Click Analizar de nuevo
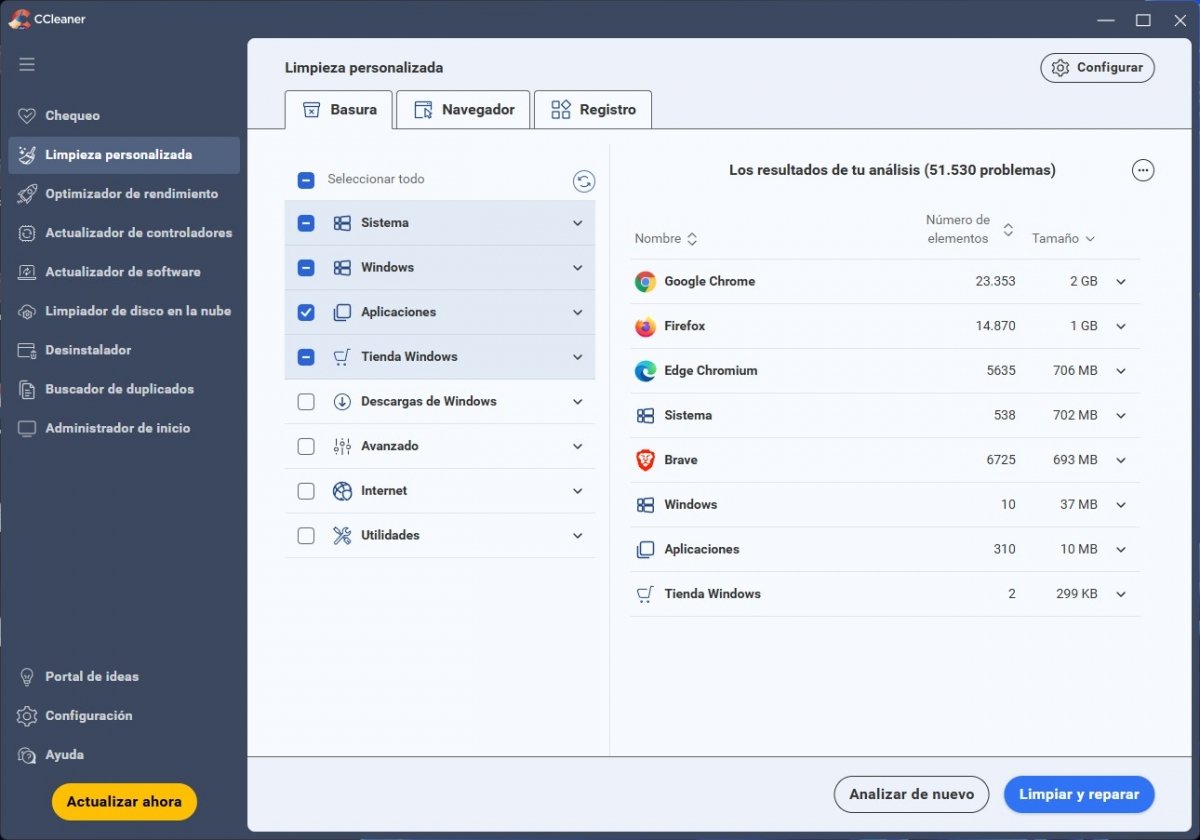Image resolution: width=1200 pixels, height=840 pixels. (x=911, y=794)
